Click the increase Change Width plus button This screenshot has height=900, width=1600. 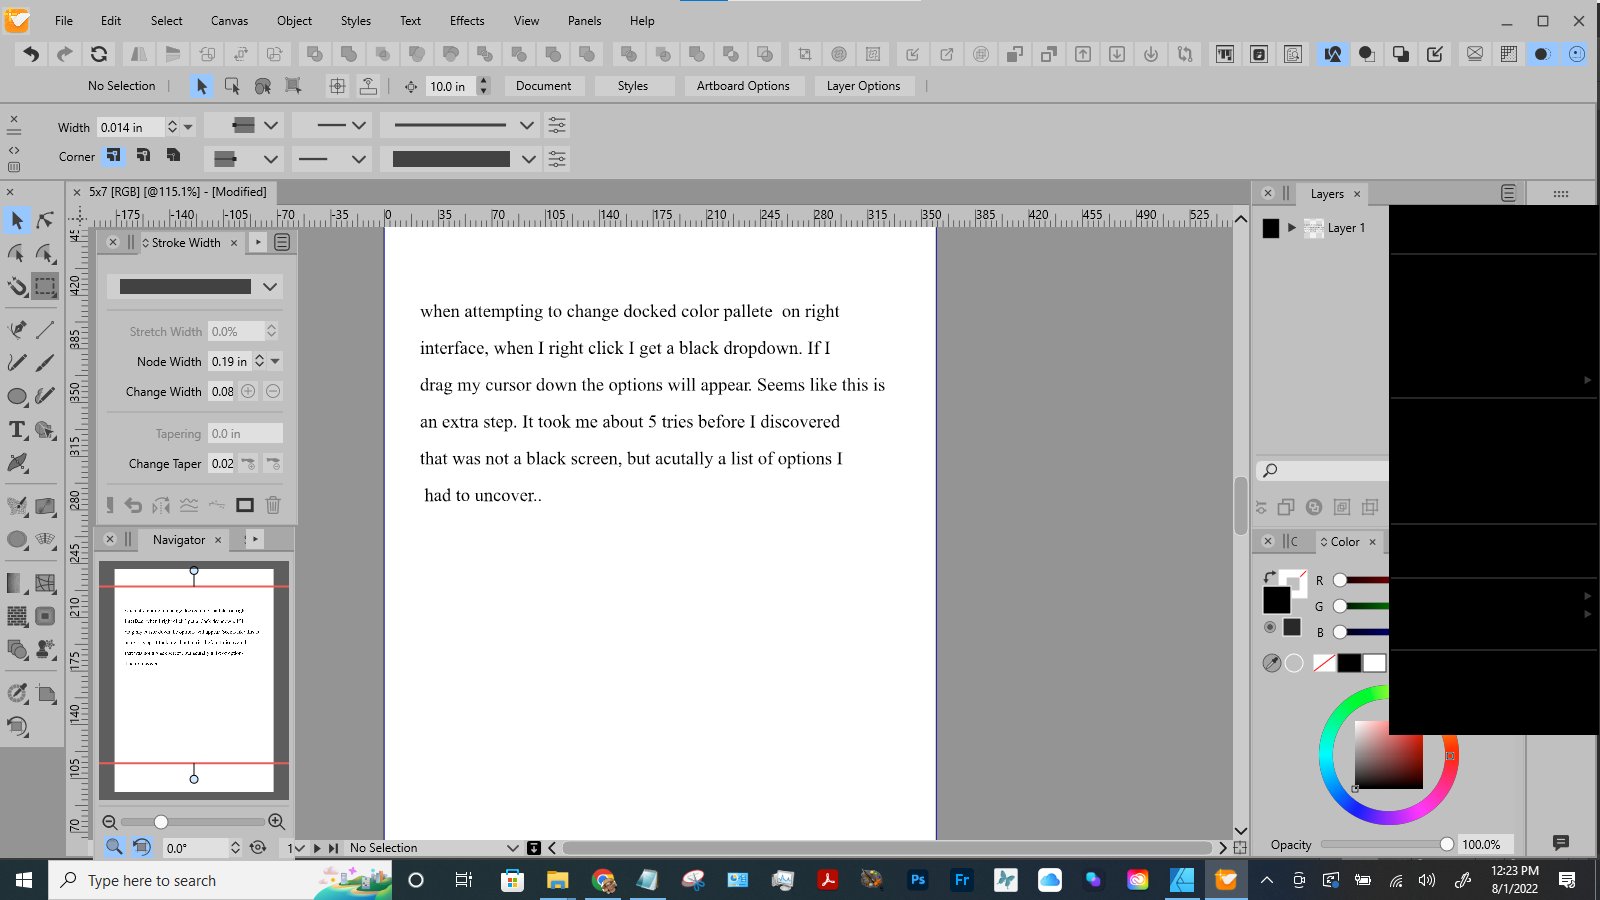(x=248, y=391)
